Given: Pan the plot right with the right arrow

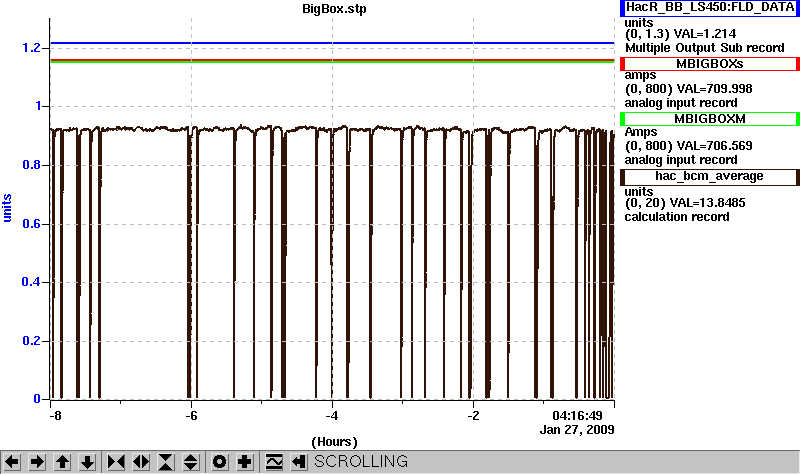Looking at the screenshot, I should click(37, 462).
